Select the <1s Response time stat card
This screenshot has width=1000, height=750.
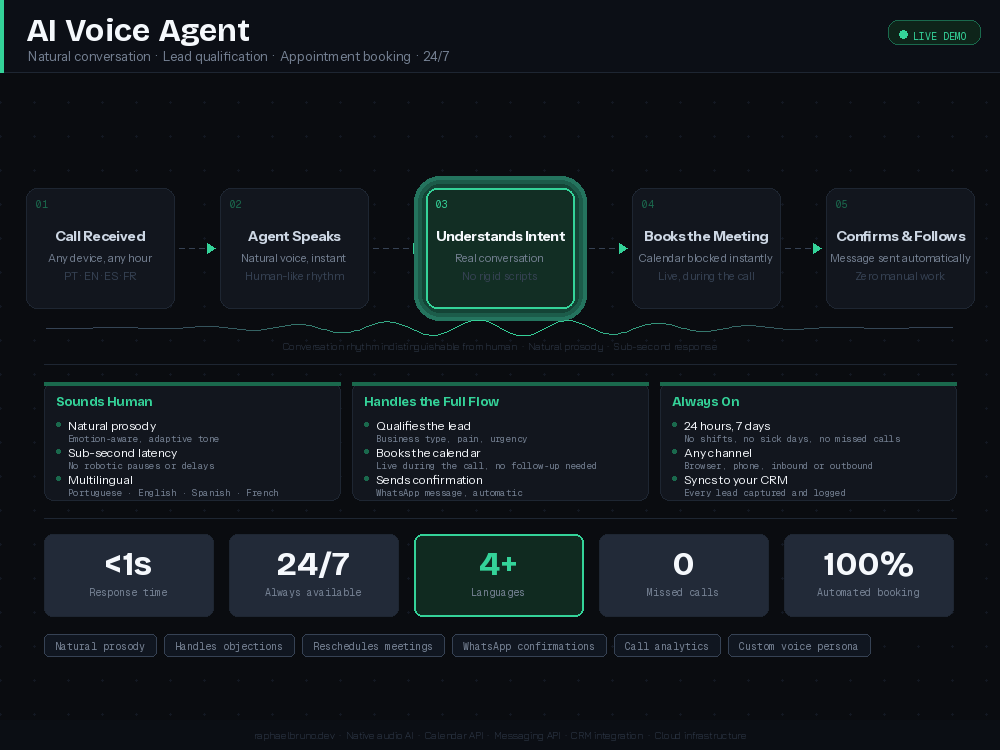coord(129,575)
